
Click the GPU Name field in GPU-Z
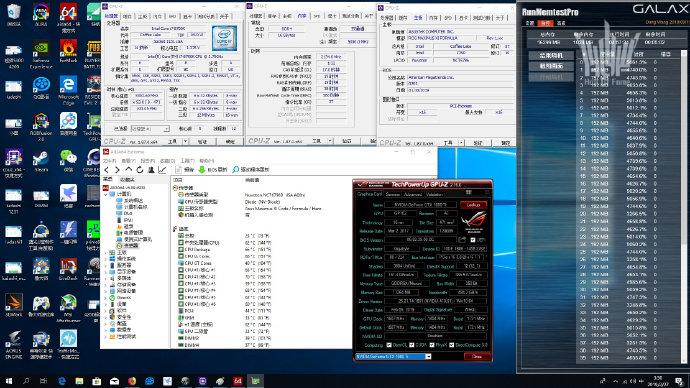point(421,205)
